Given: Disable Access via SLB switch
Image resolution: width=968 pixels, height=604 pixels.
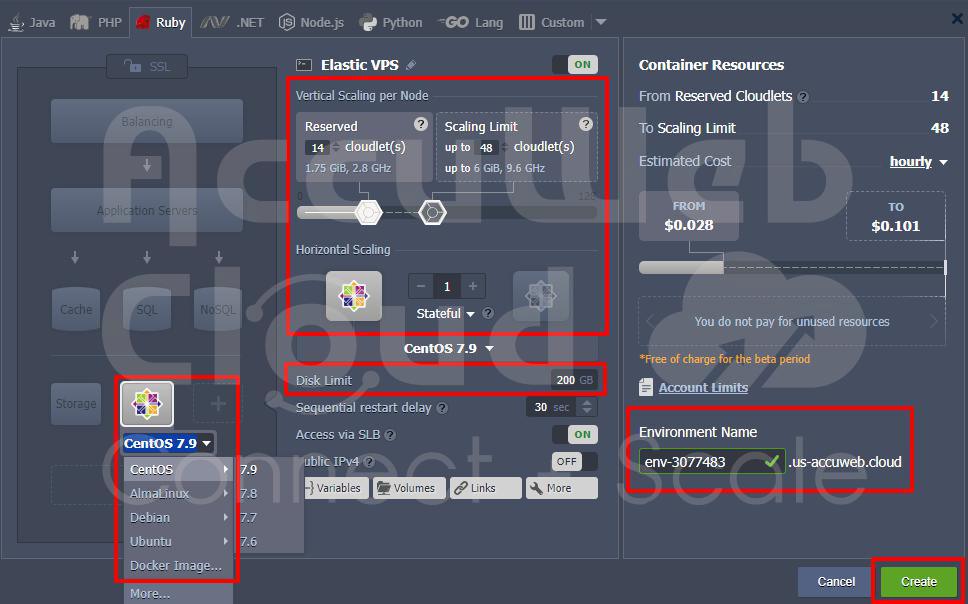Looking at the screenshot, I should [x=574, y=435].
